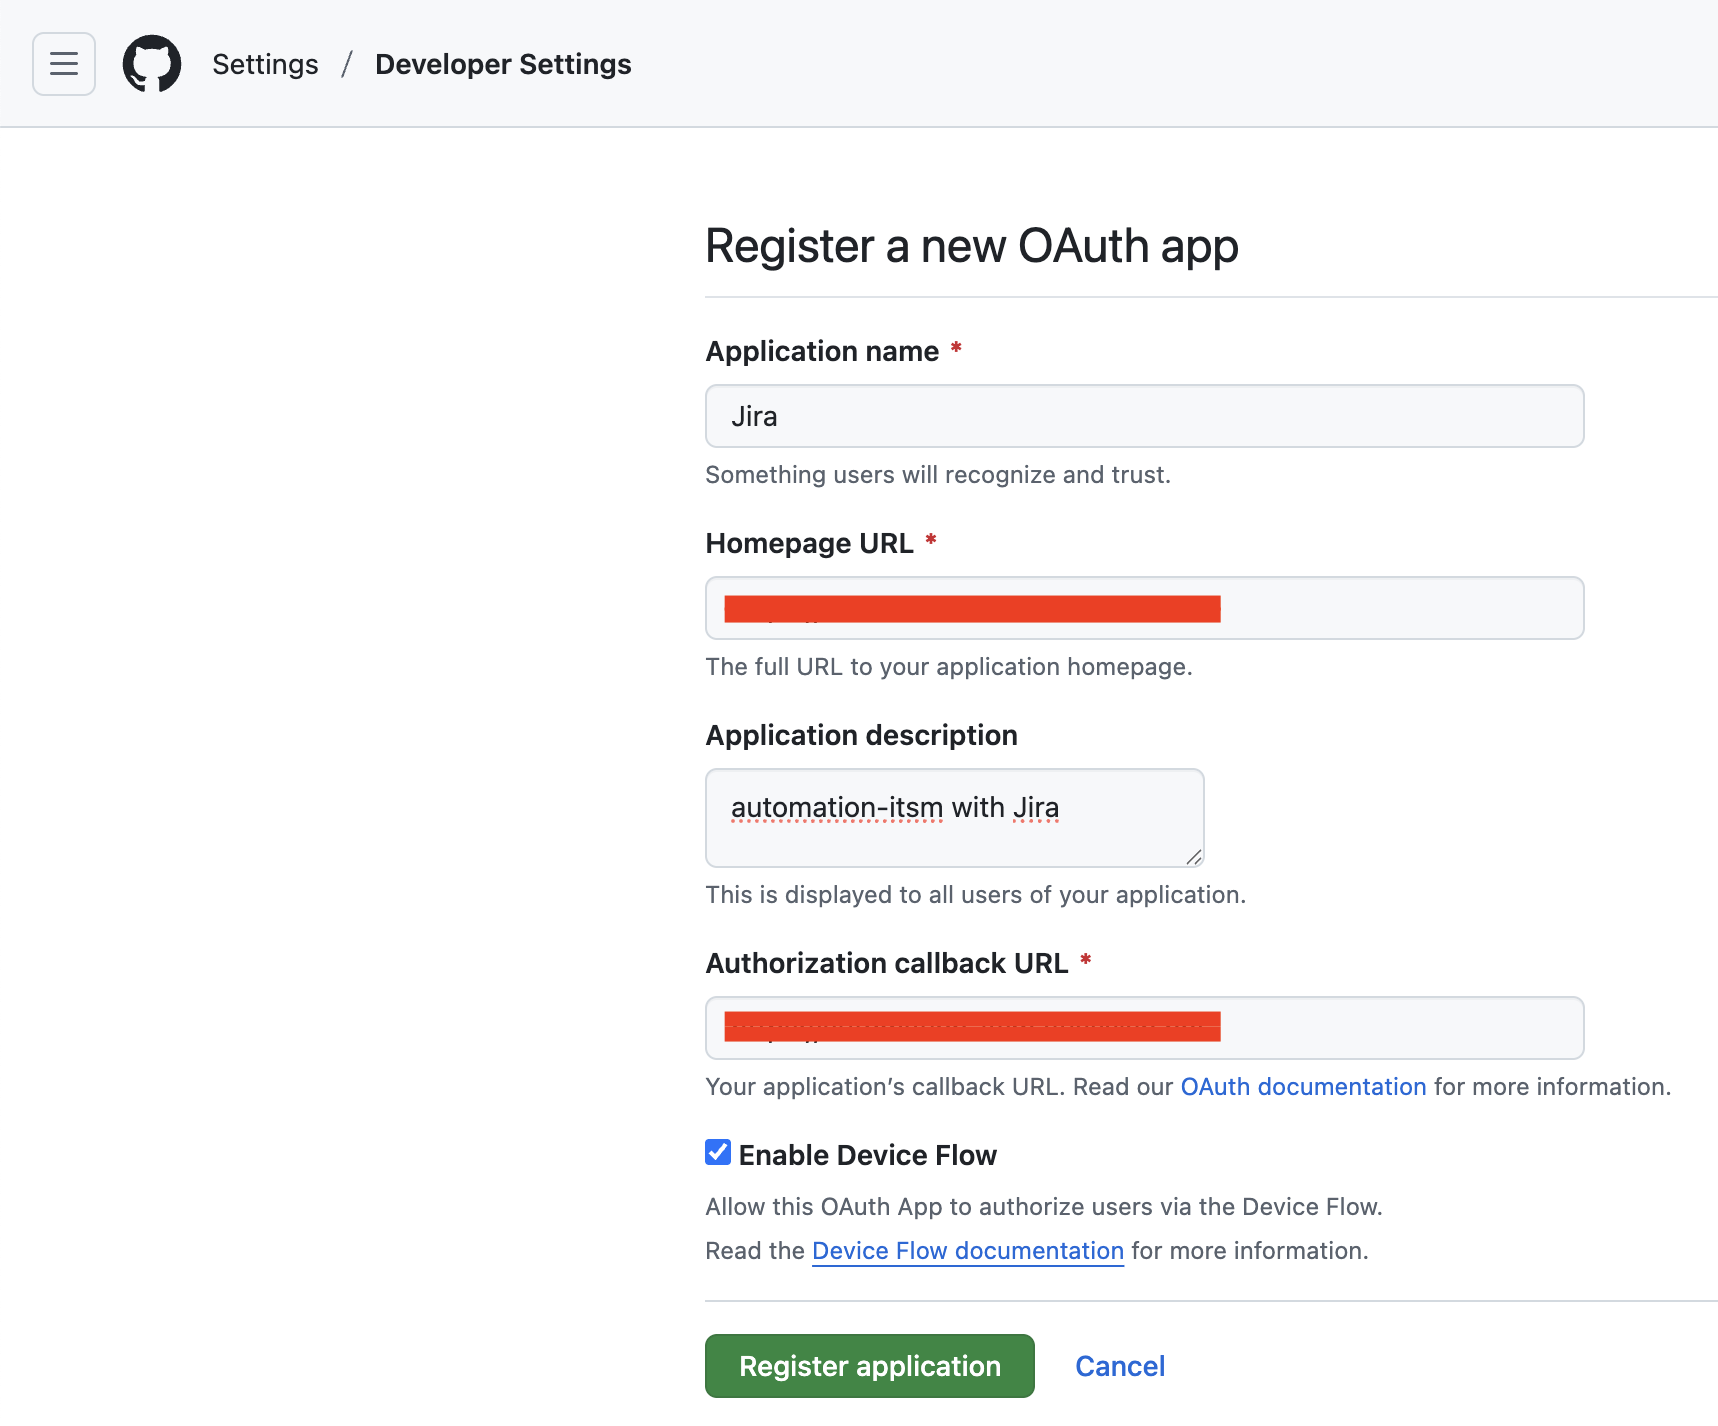1718x1426 pixels.
Task: Click the GitHub logo icon
Action: point(152,64)
